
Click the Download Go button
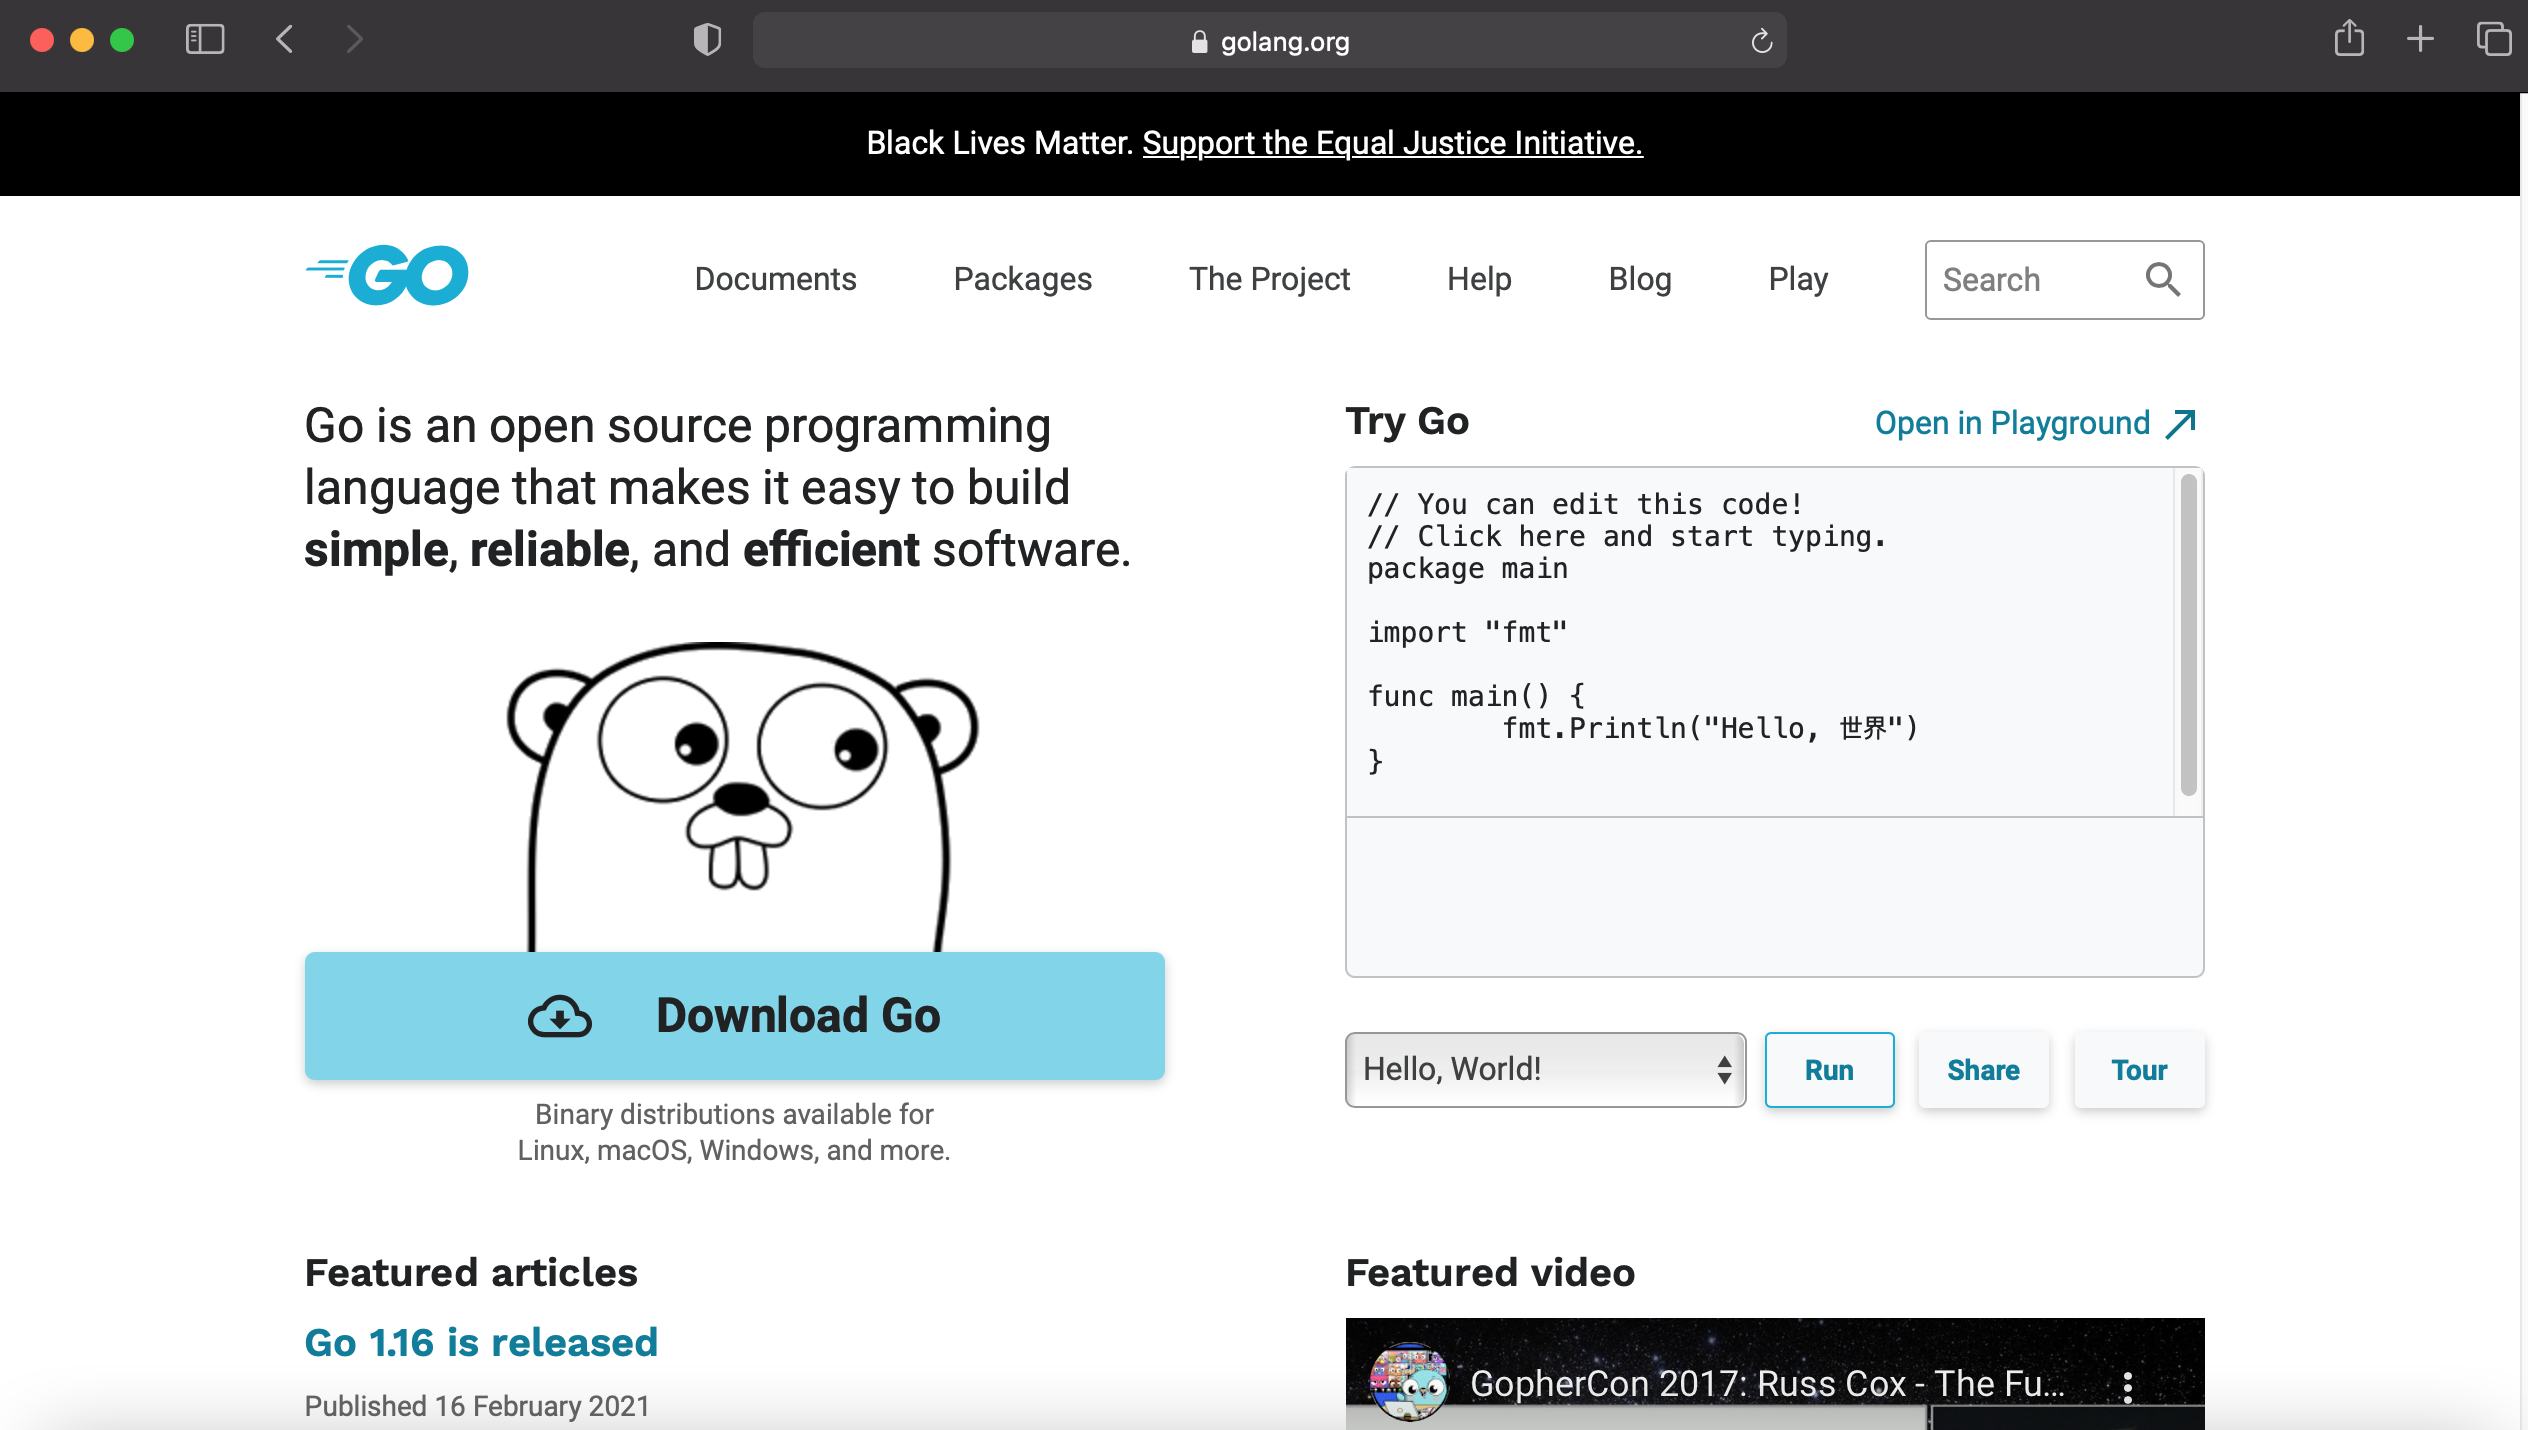[734, 1015]
